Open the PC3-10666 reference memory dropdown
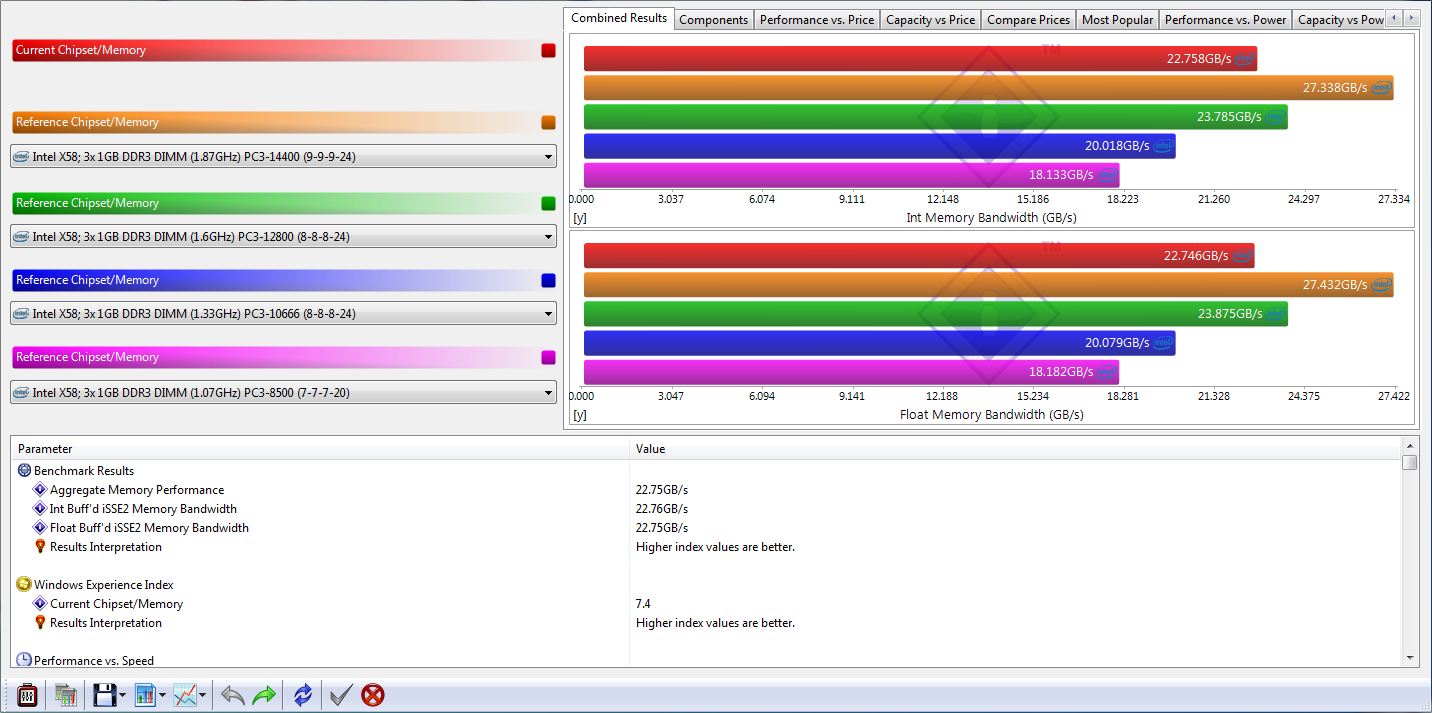The image size is (1432, 713). [283, 314]
